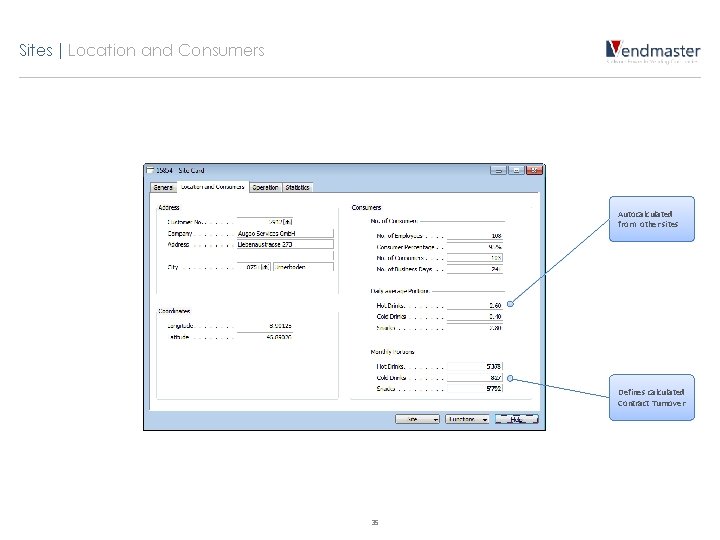The image size is (720, 540).
Task: Click the City postal code lookup arrow
Action: click(265, 267)
